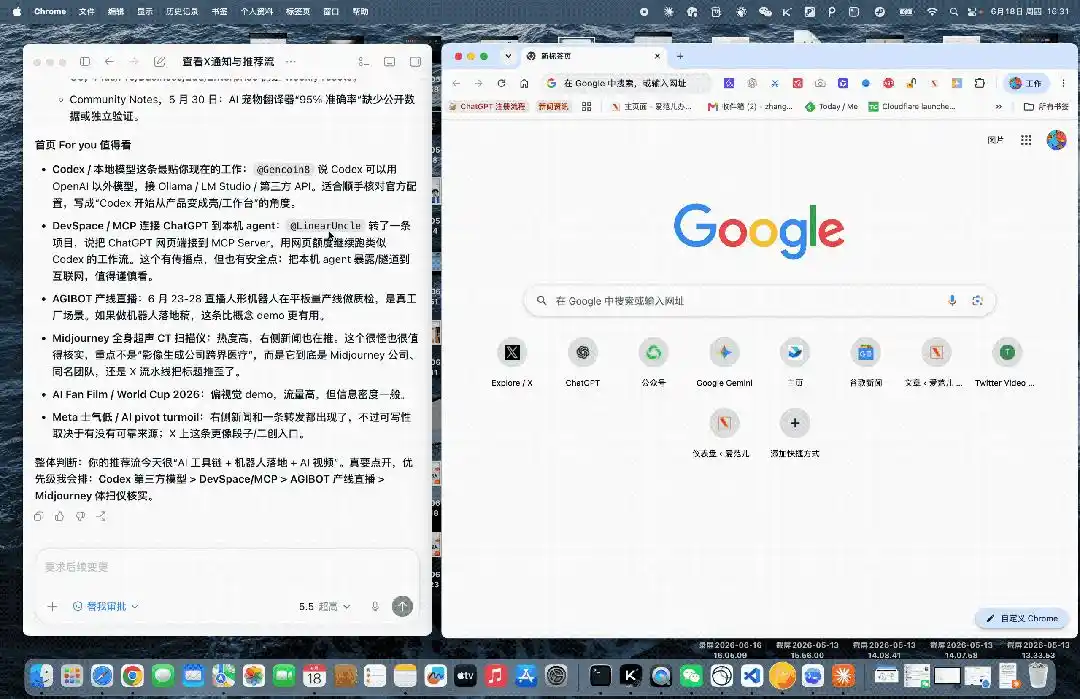Go back in the chat window

[110, 61]
